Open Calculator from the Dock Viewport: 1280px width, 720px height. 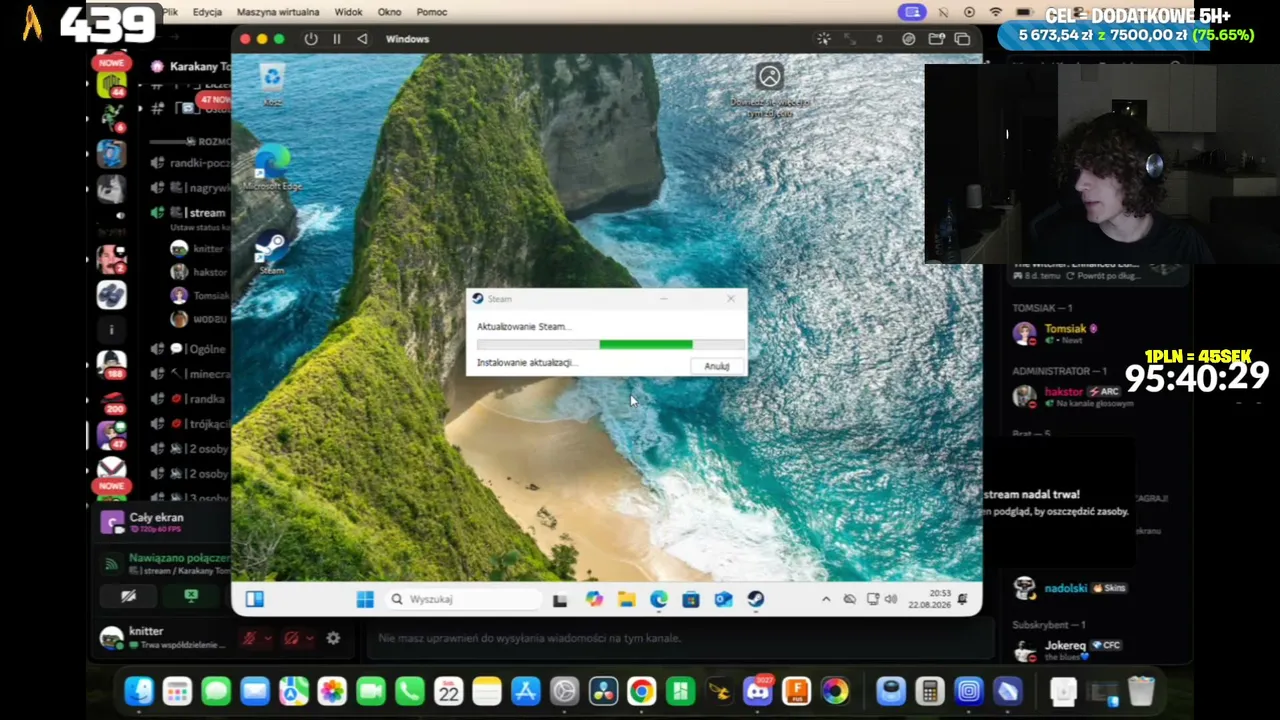[929, 691]
